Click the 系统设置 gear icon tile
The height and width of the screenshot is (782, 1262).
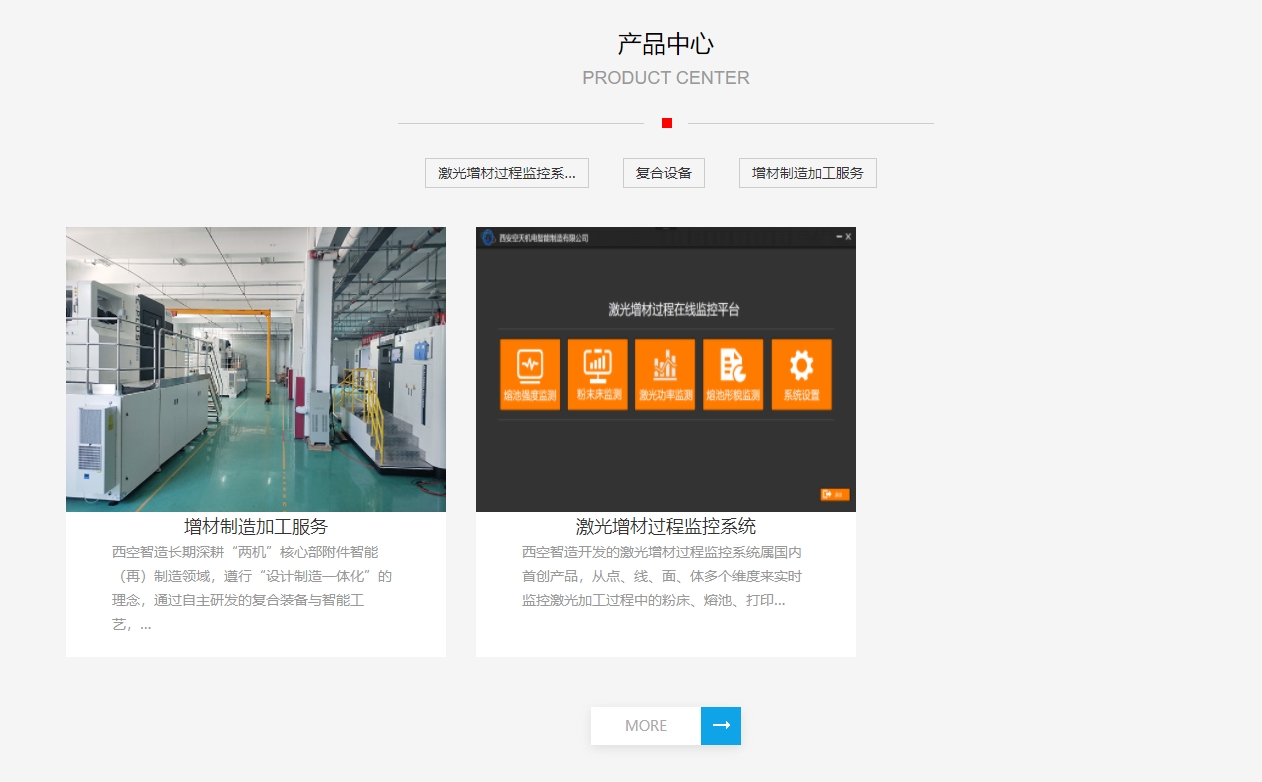click(x=801, y=374)
